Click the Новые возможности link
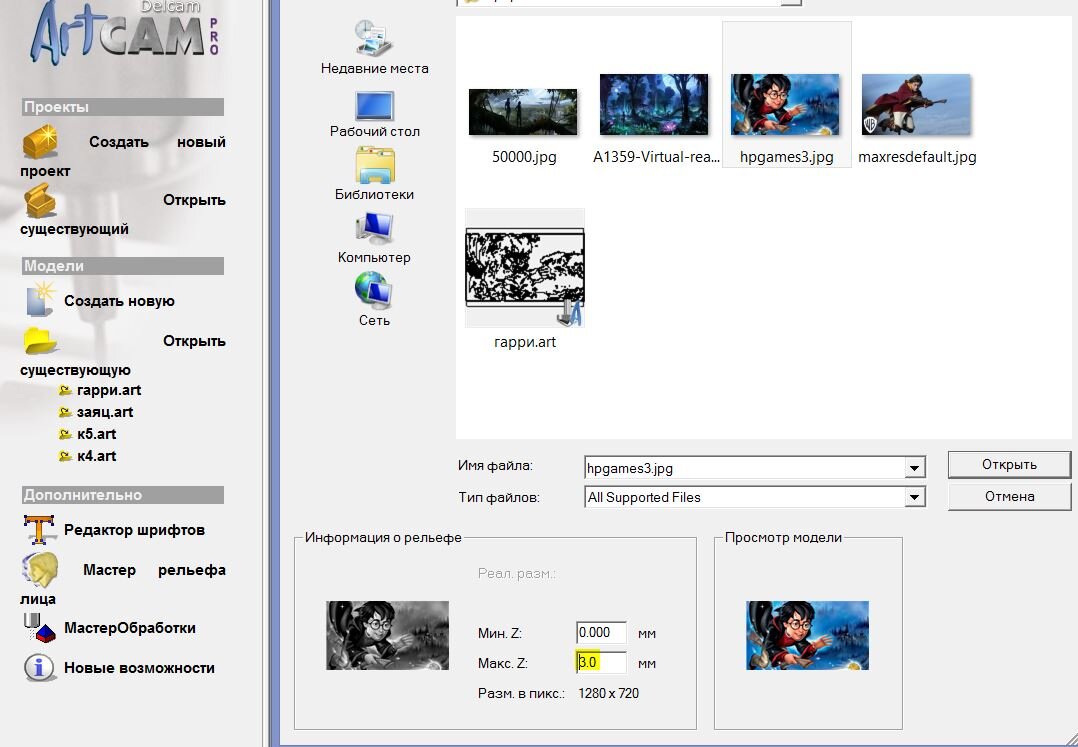Image resolution: width=1078 pixels, height=747 pixels. 139,668
